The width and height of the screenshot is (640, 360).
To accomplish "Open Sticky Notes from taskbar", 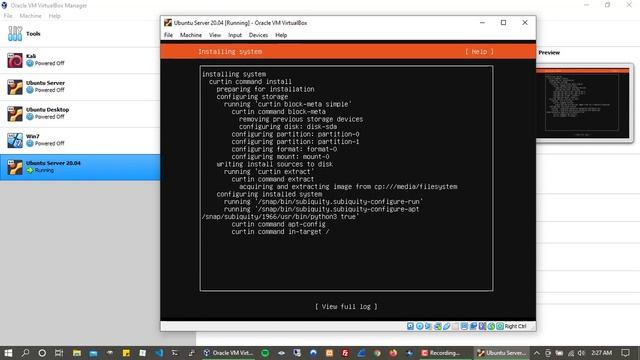I will point(126,353).
